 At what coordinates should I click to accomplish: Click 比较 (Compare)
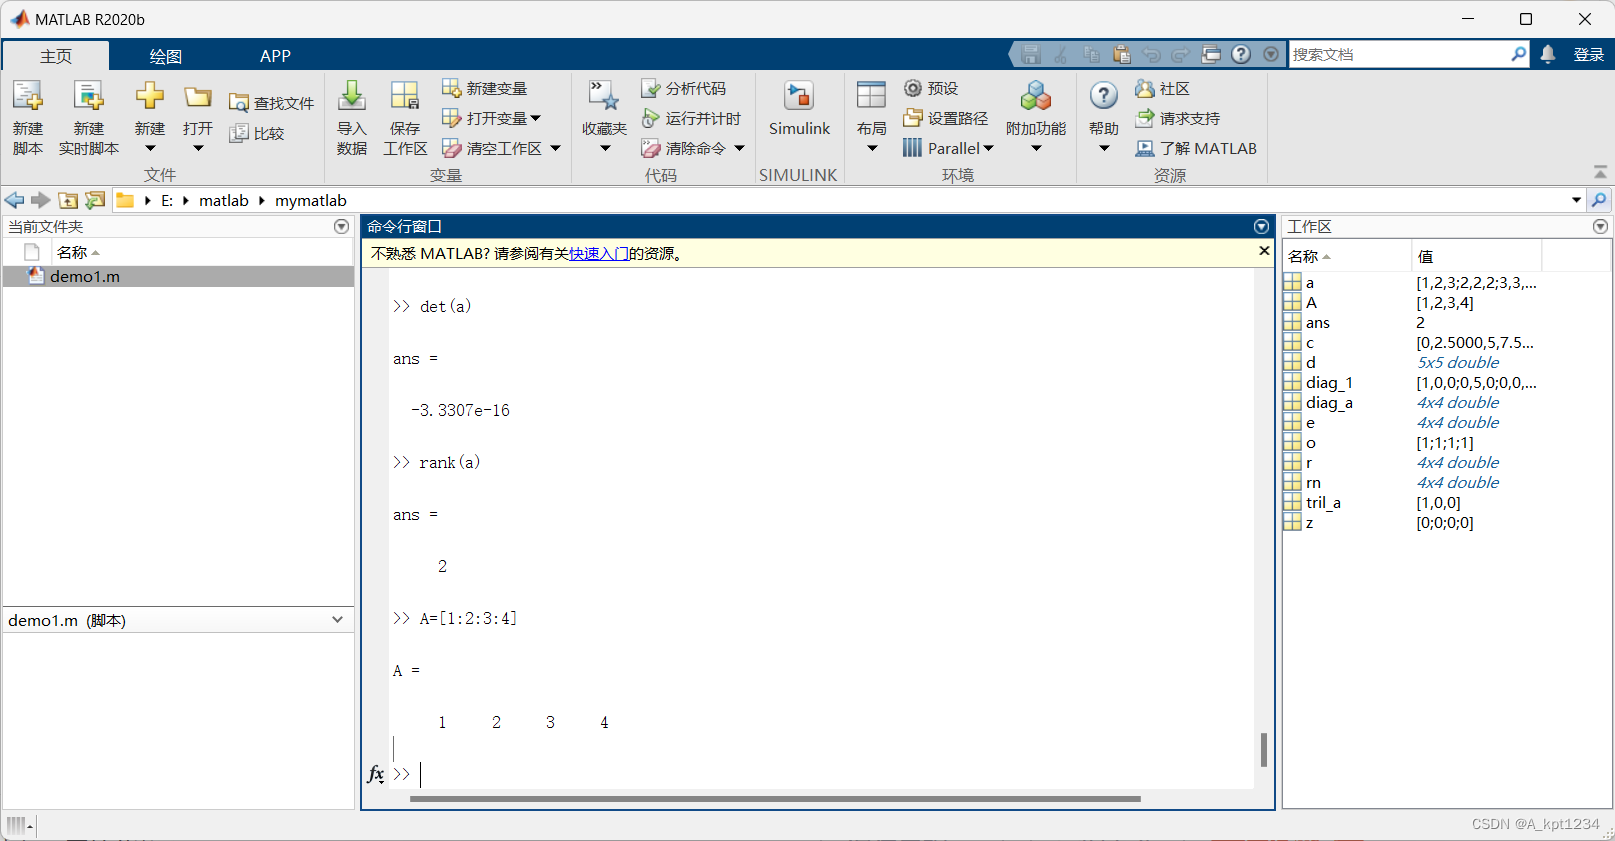[257, 133]
